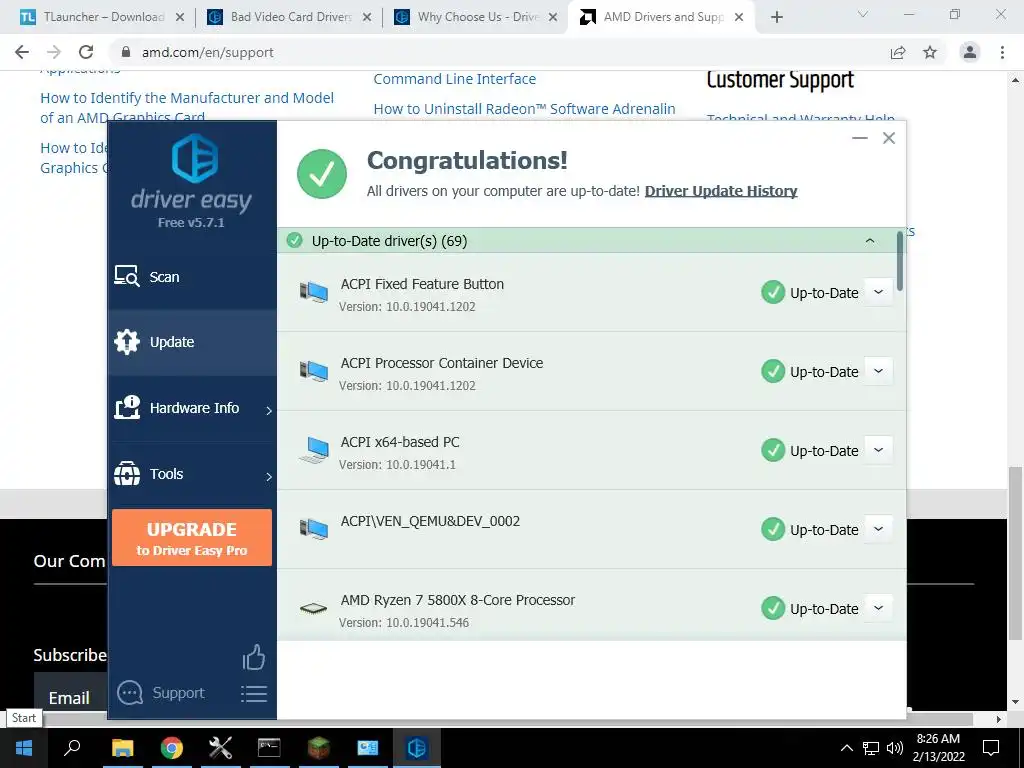Open Hardware Info in sidebar
Image resolution: width=1024 pixels, height=768 pixels.
(192, 408)
